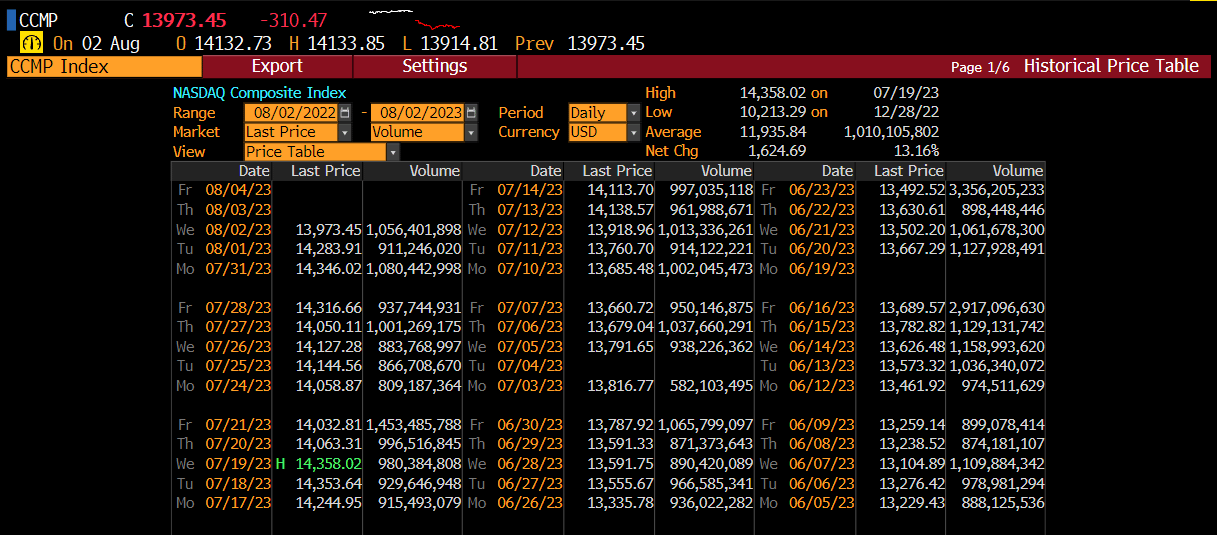1217x535 pixels.
Task: Open the Market Last Price dropdown
Action: coord(345,132)
